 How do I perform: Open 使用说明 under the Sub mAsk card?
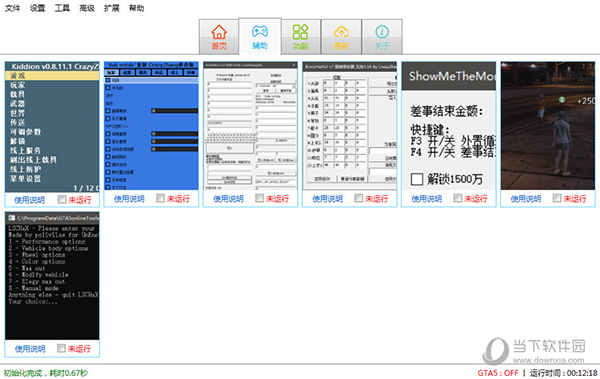129,199
